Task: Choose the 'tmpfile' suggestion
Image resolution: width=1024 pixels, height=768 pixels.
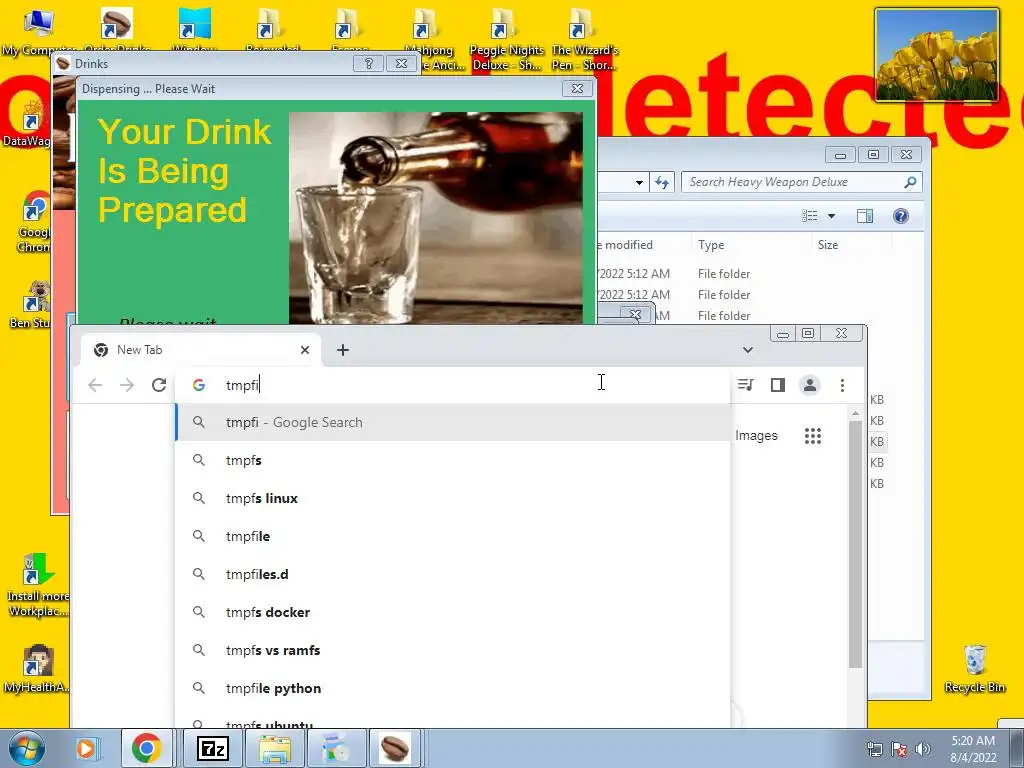Action: pyautogui.click(x=452, y=536)
